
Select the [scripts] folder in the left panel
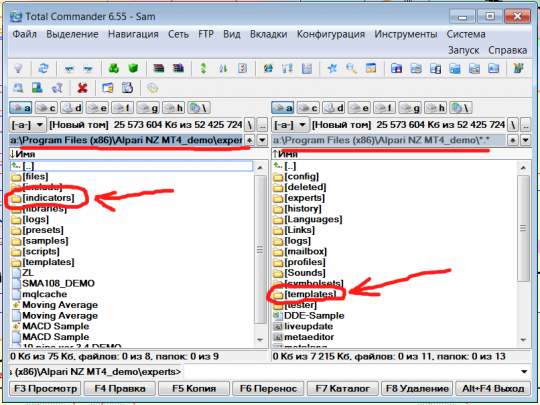click(41, 251)
